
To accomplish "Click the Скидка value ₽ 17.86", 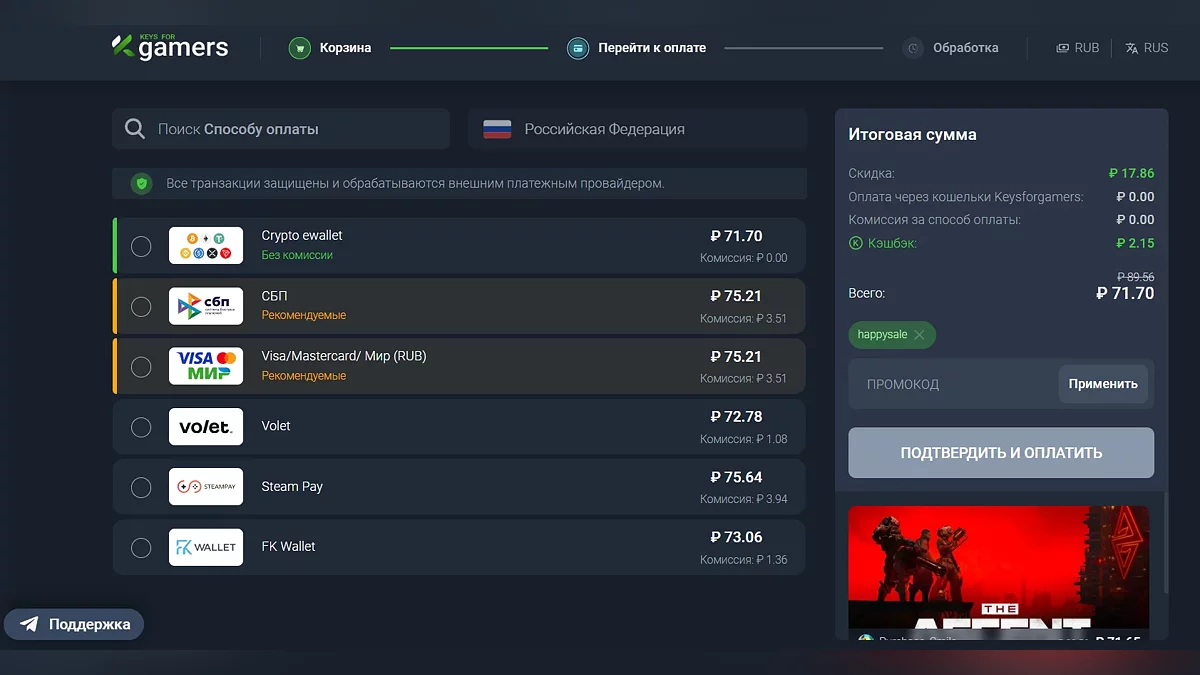I will [x=1131, y=173].
